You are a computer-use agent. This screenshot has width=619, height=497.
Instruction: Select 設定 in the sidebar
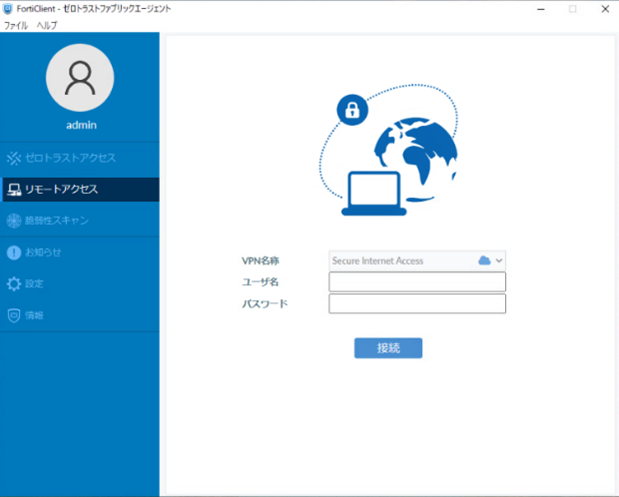(80, 284)
